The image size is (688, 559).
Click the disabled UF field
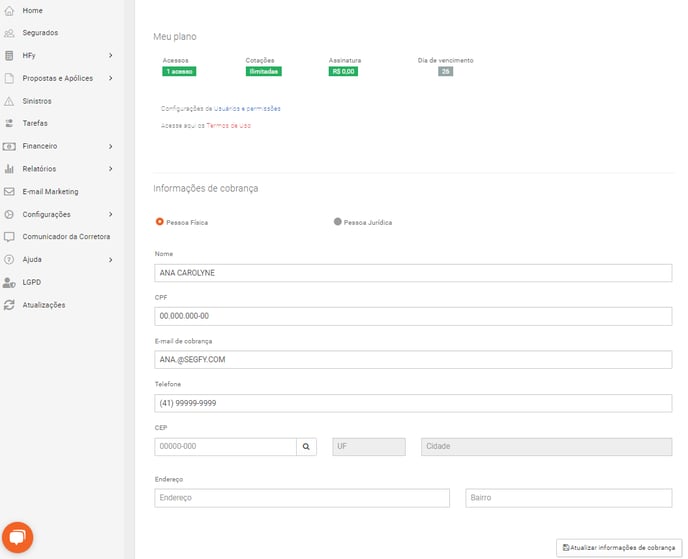click(x=369, y=447)
